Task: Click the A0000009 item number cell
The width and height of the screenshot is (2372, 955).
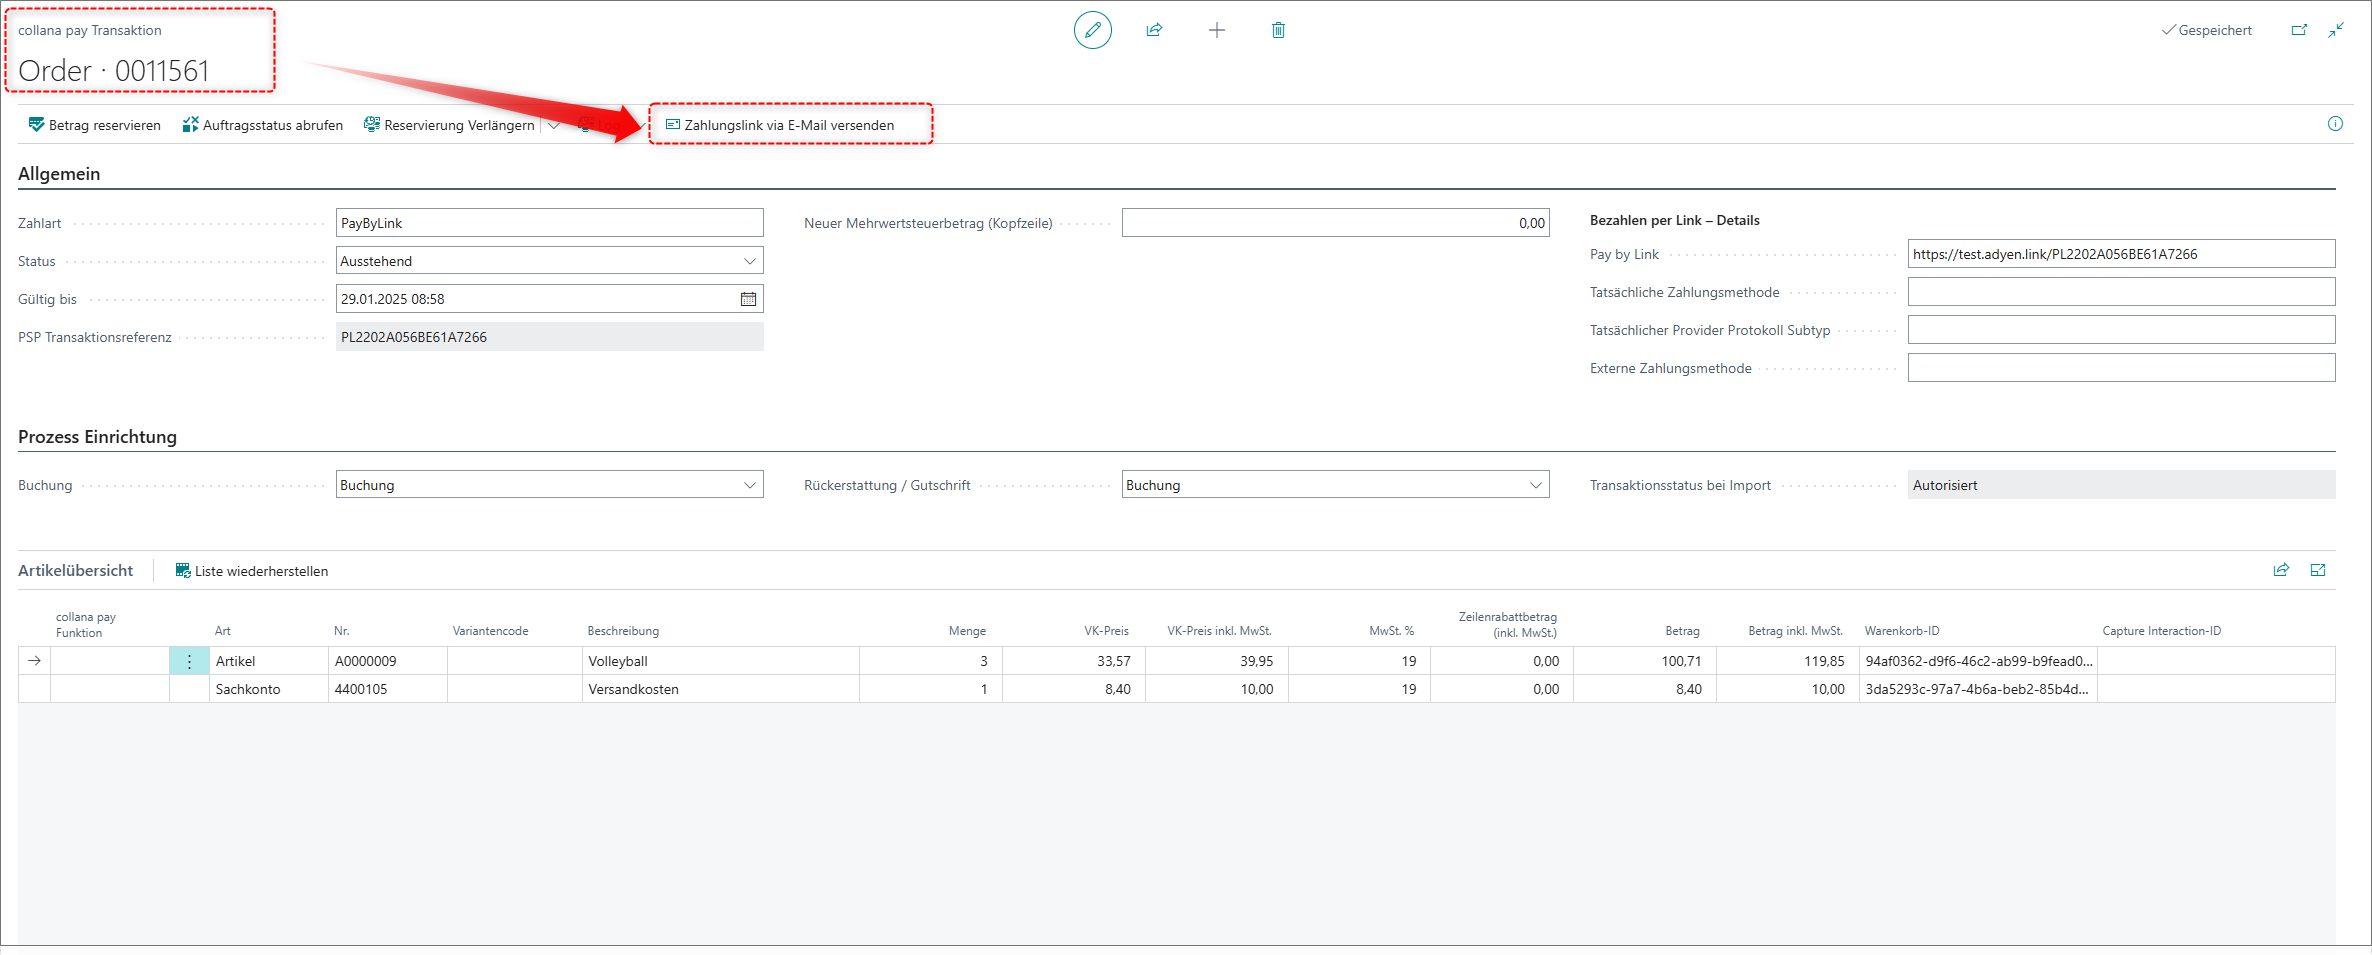Action: pyautogui.click(x=388, y=661)
